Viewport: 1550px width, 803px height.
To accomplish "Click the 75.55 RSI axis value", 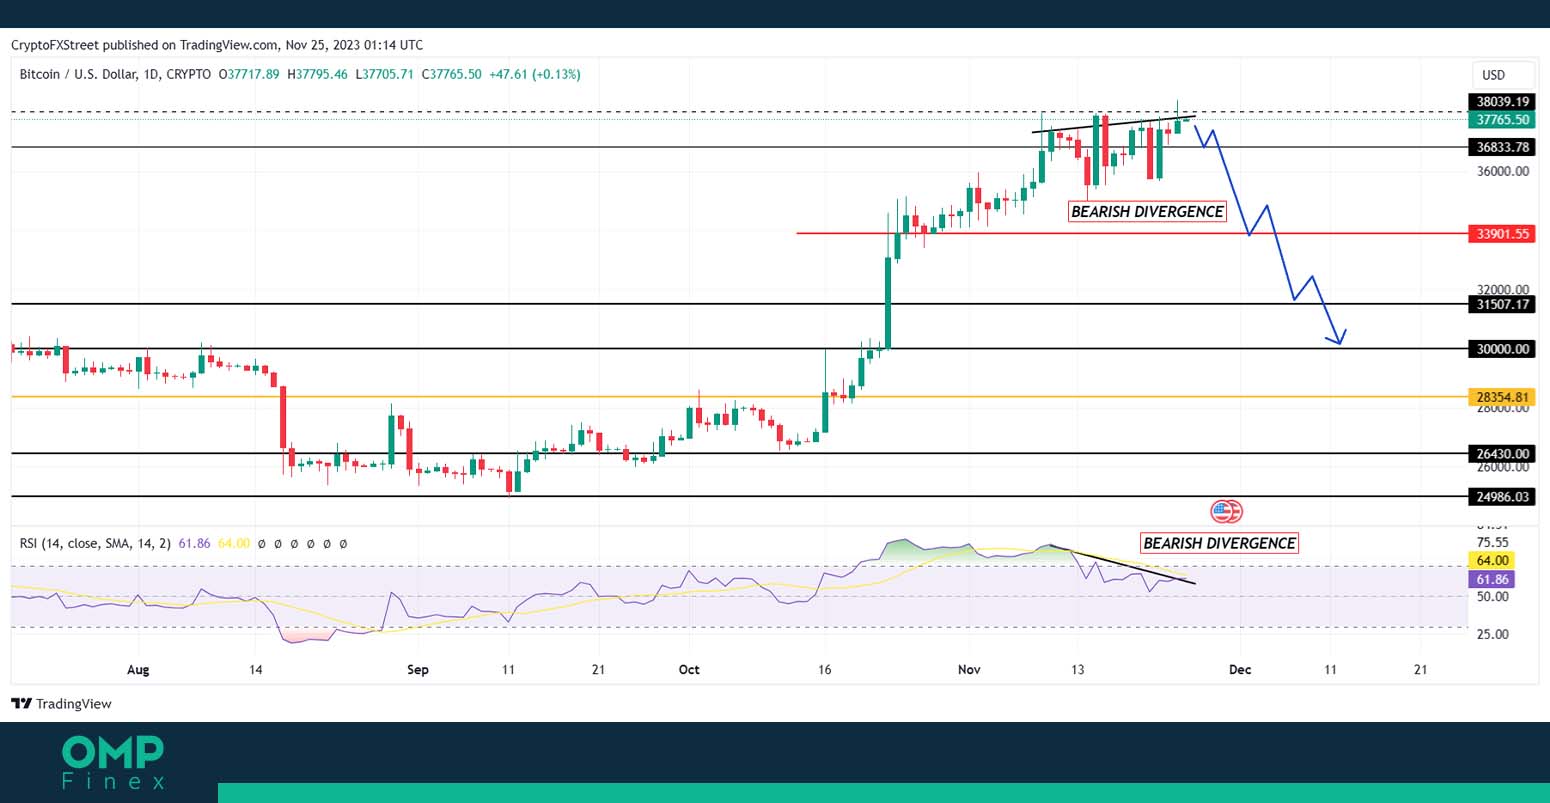I will coord(1492,543).
